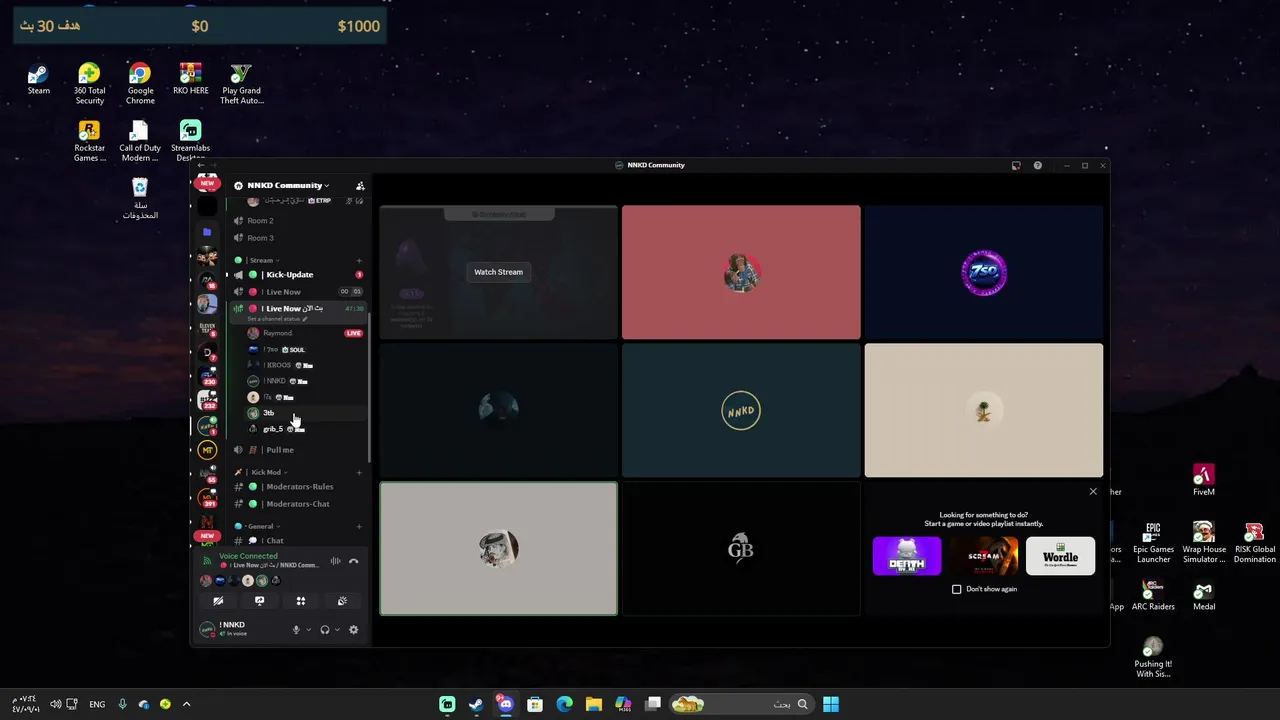1280x720 pixels.
Task: Disconnect from voice with the hang-up icon
Action: coord(353,561)
